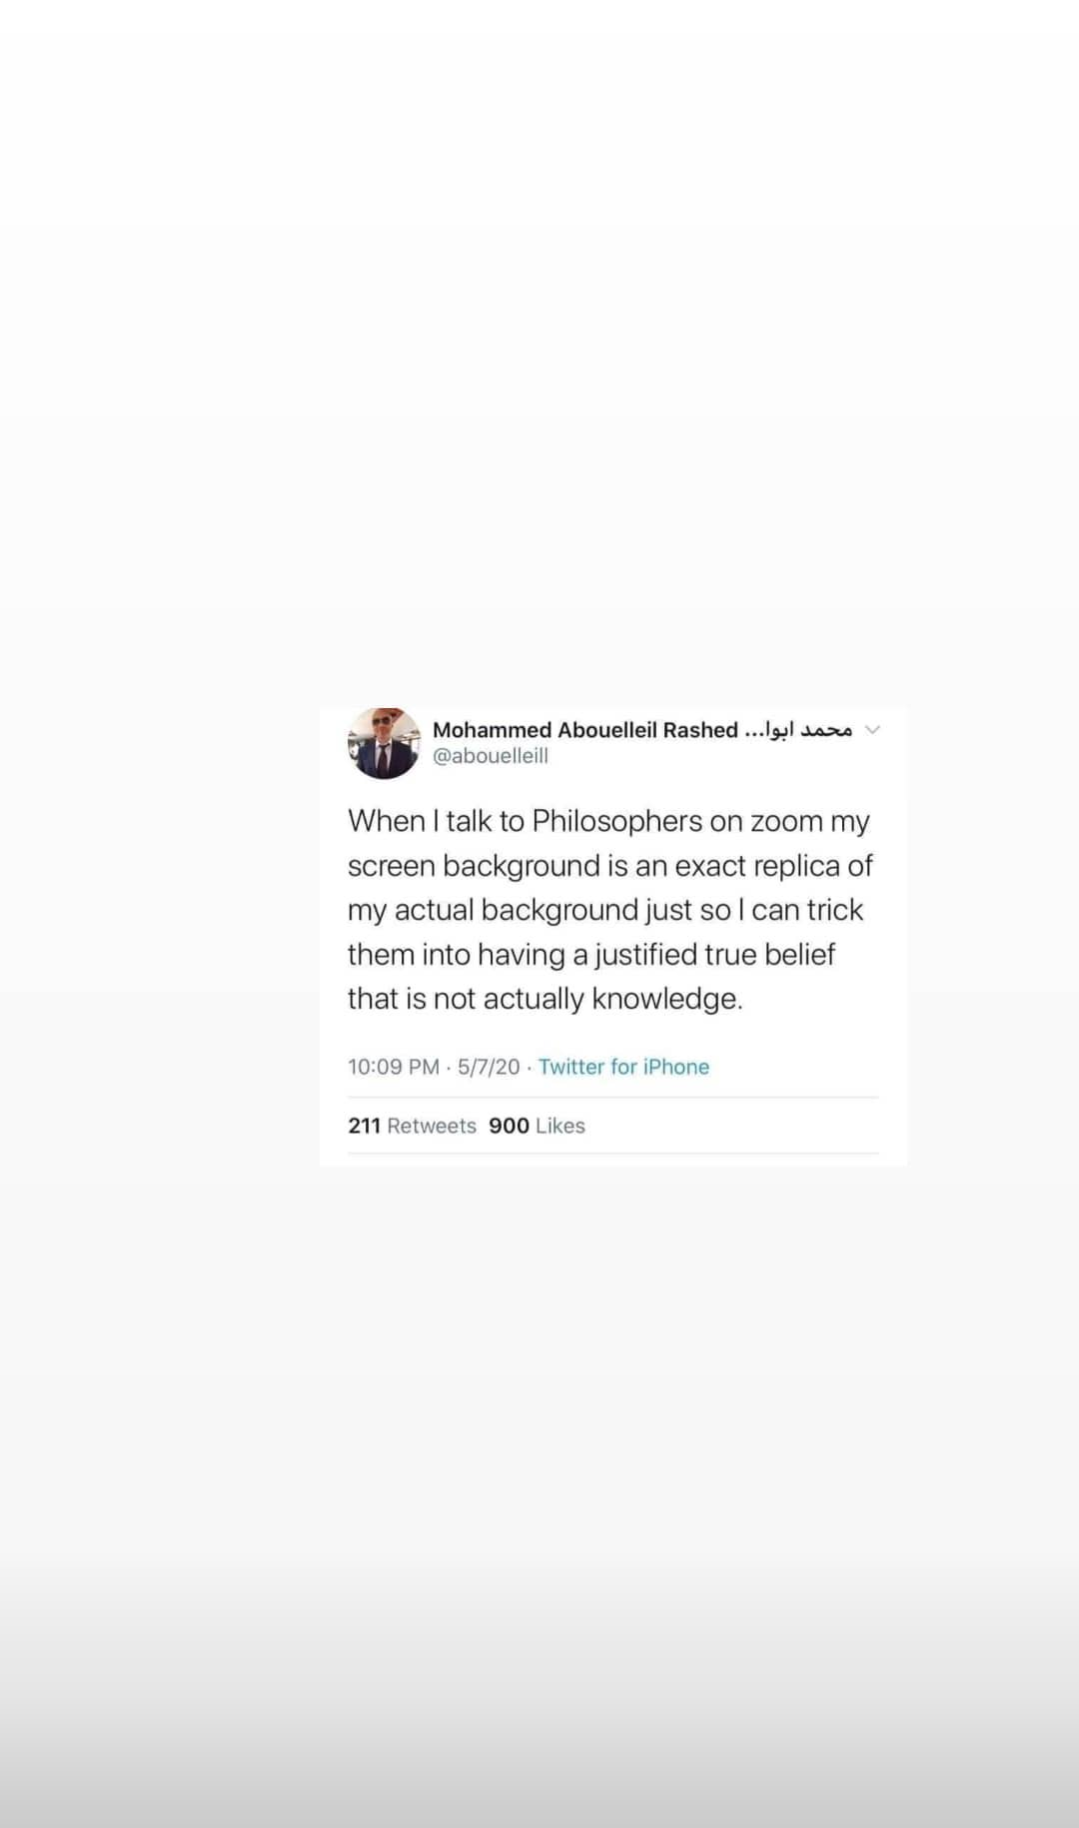
Task: Open the Twitter for iPhone link
Action: click(623, 1067)
